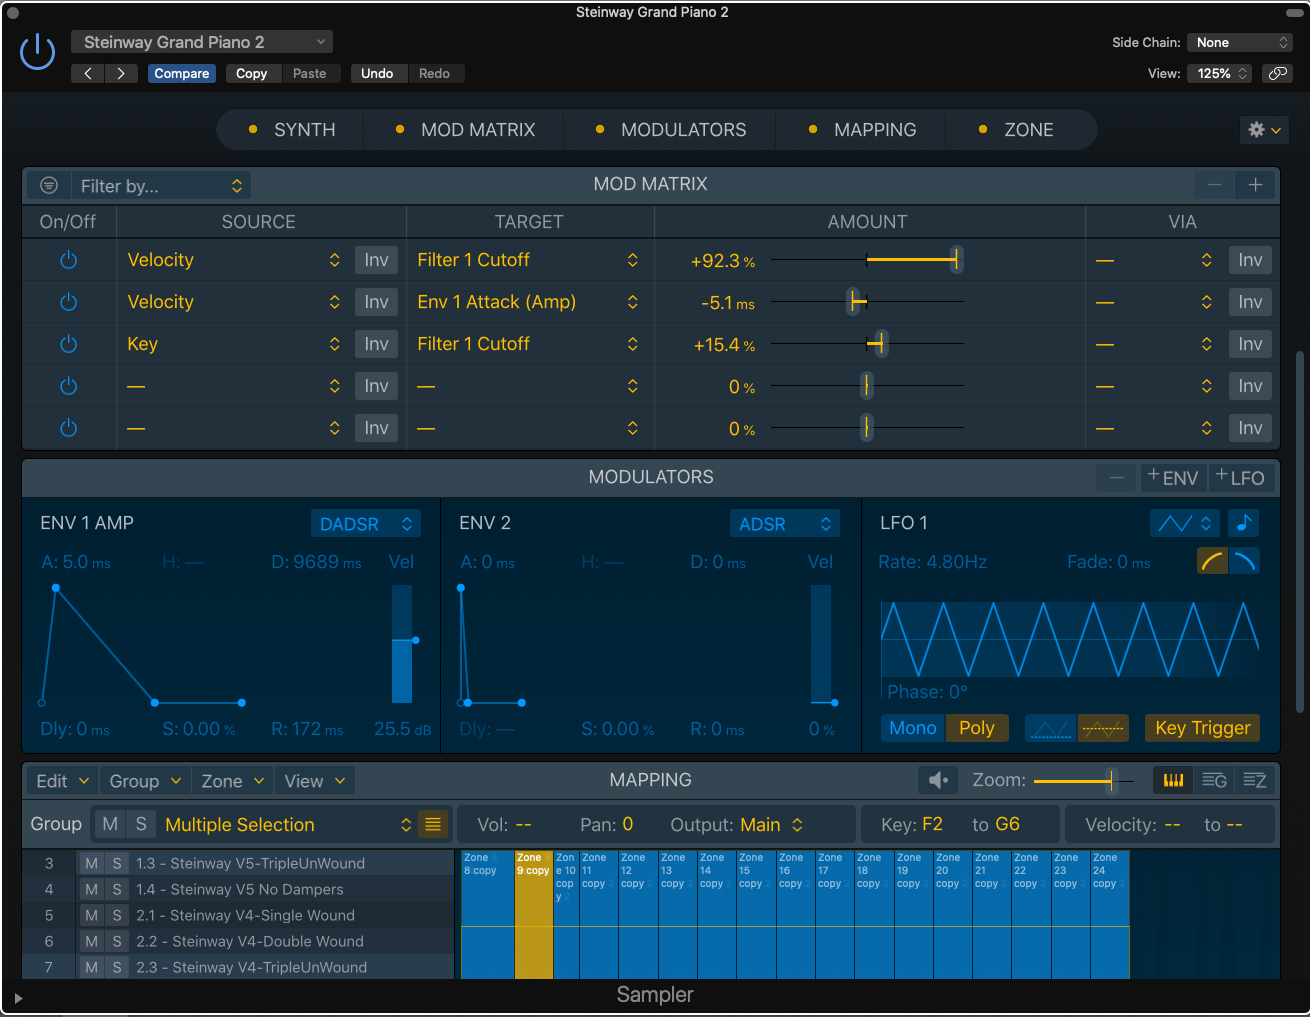The height and width of the screenshot is (1017, 1310).
Task: Click the group list icon button
Action: (x=433, y=824)
